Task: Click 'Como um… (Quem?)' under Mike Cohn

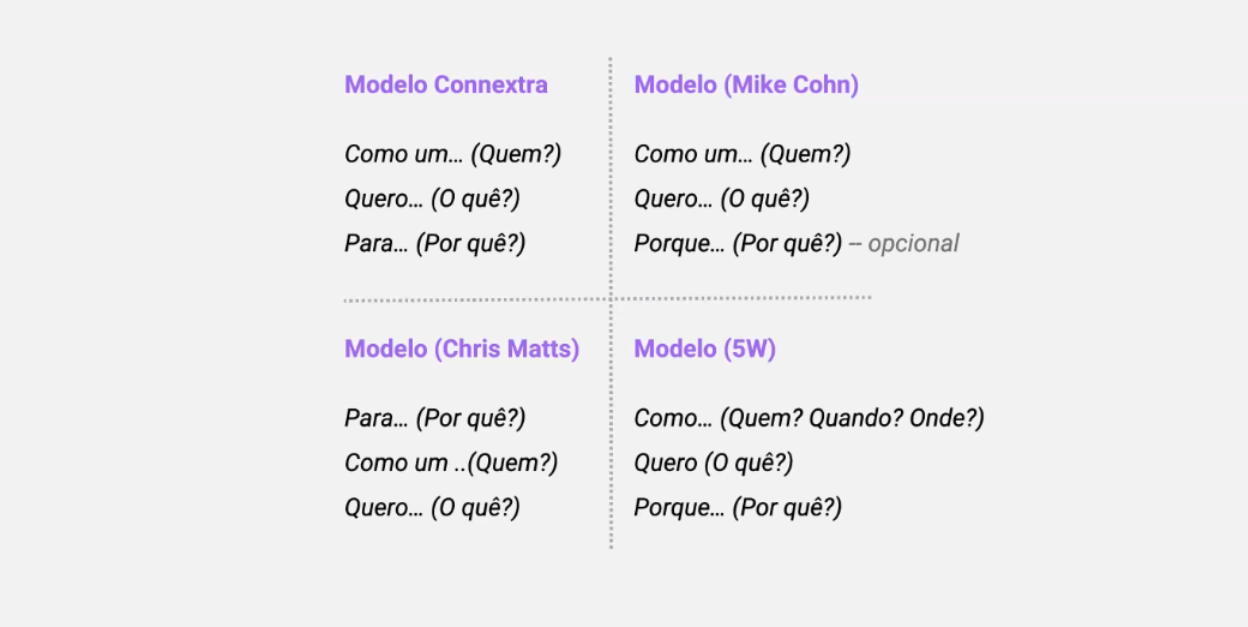Action: coord(742,154)
